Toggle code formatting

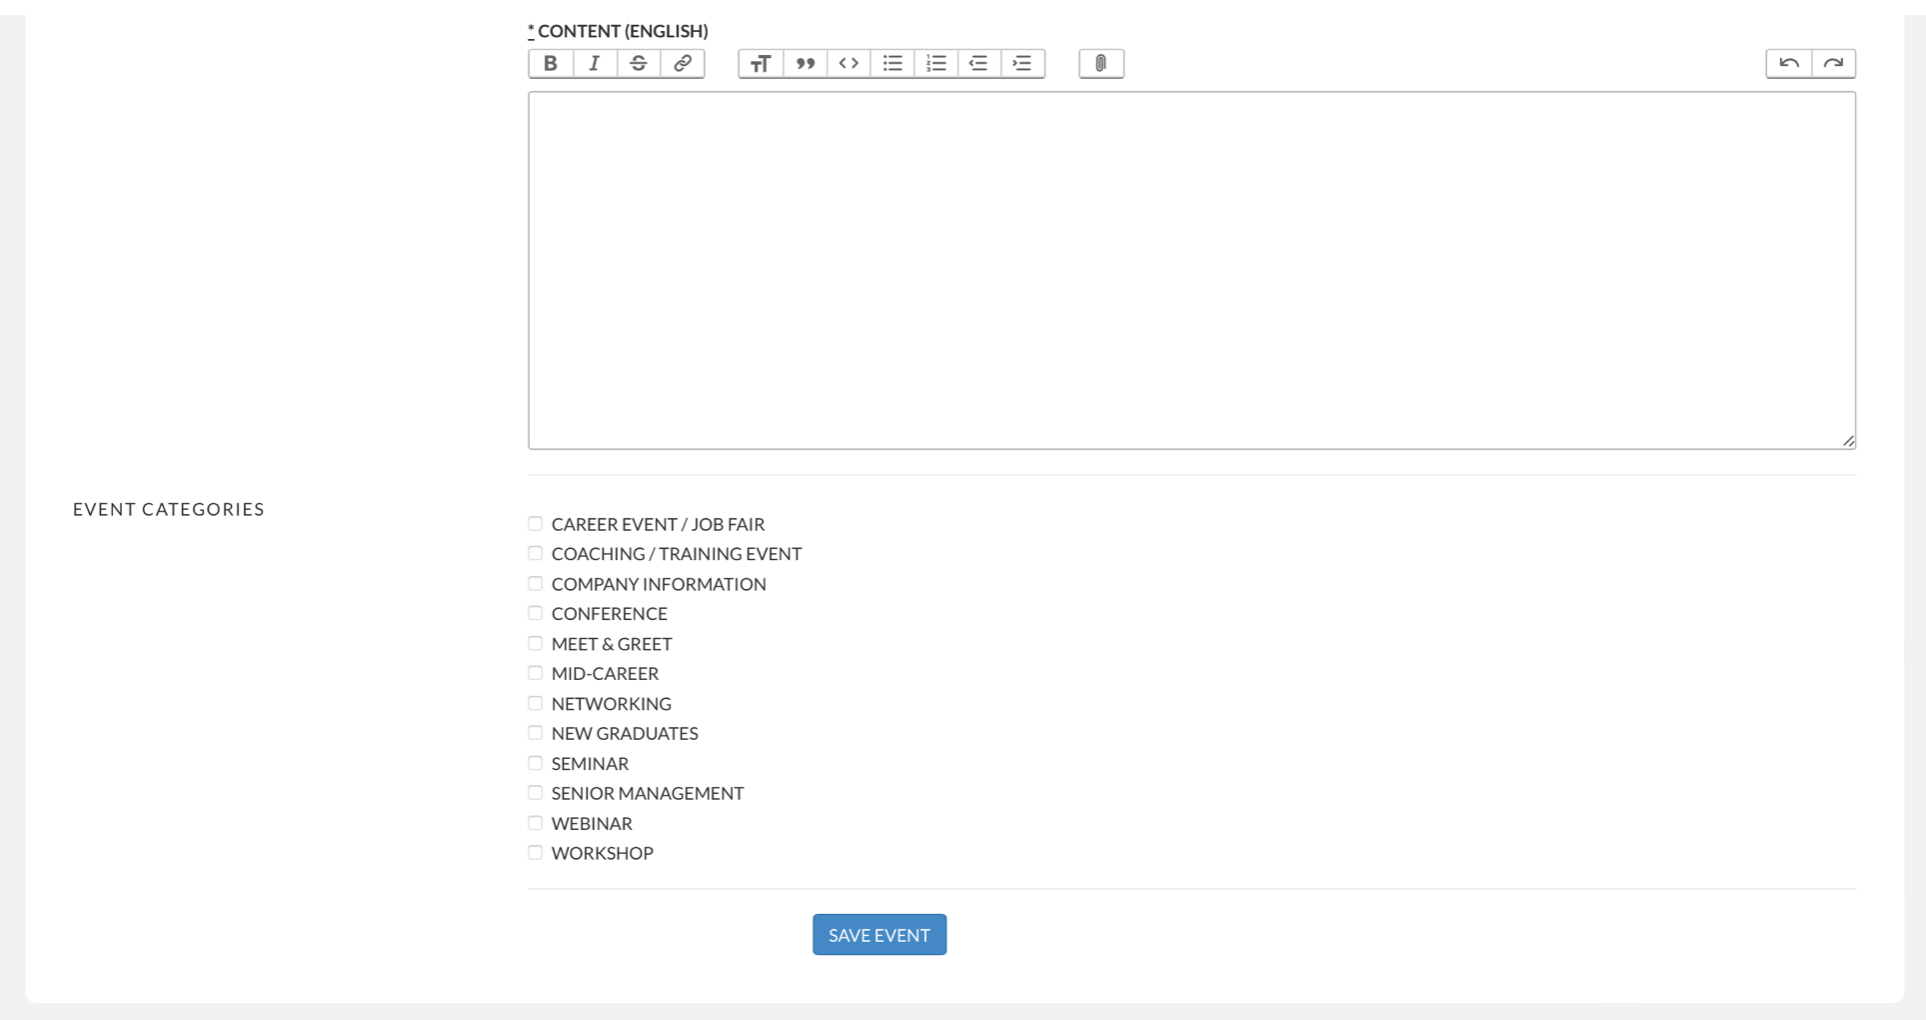click(848, 63)
